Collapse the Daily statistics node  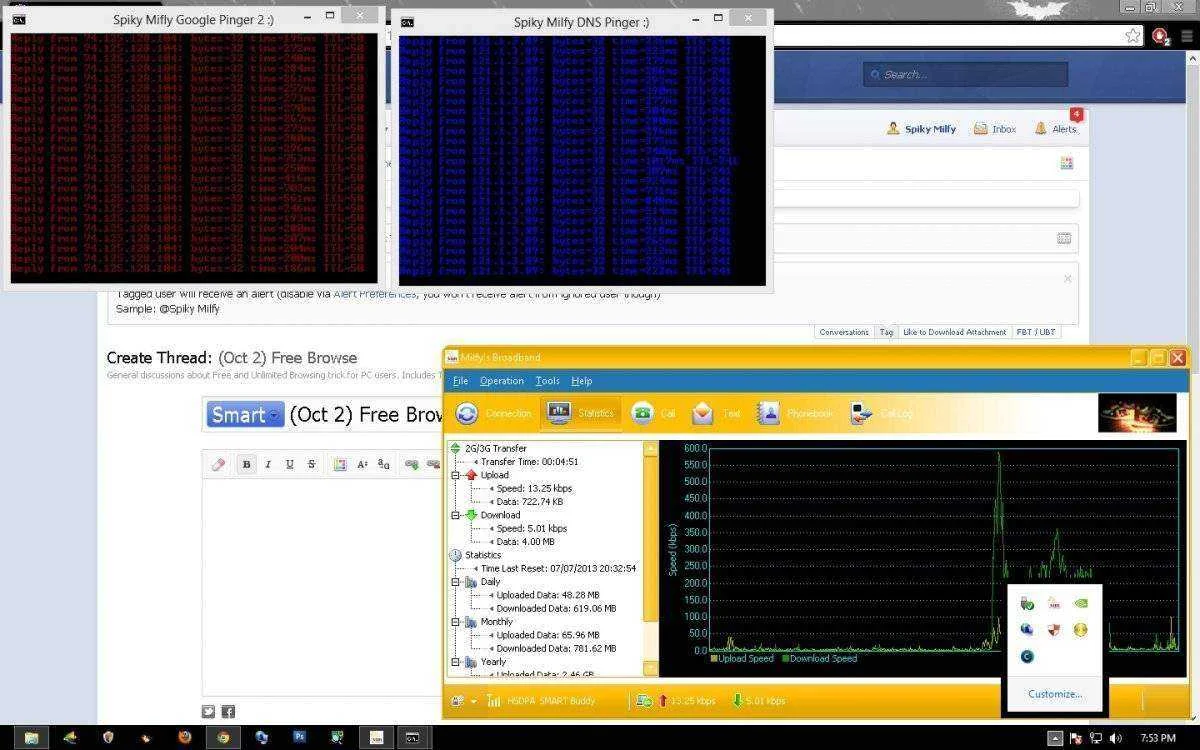click(x=456, y=582)
